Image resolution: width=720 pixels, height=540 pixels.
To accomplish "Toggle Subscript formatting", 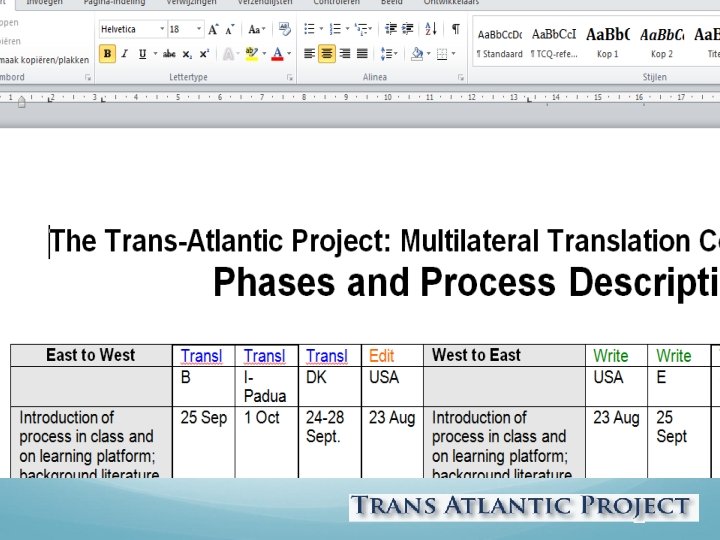I will [187, 54].
